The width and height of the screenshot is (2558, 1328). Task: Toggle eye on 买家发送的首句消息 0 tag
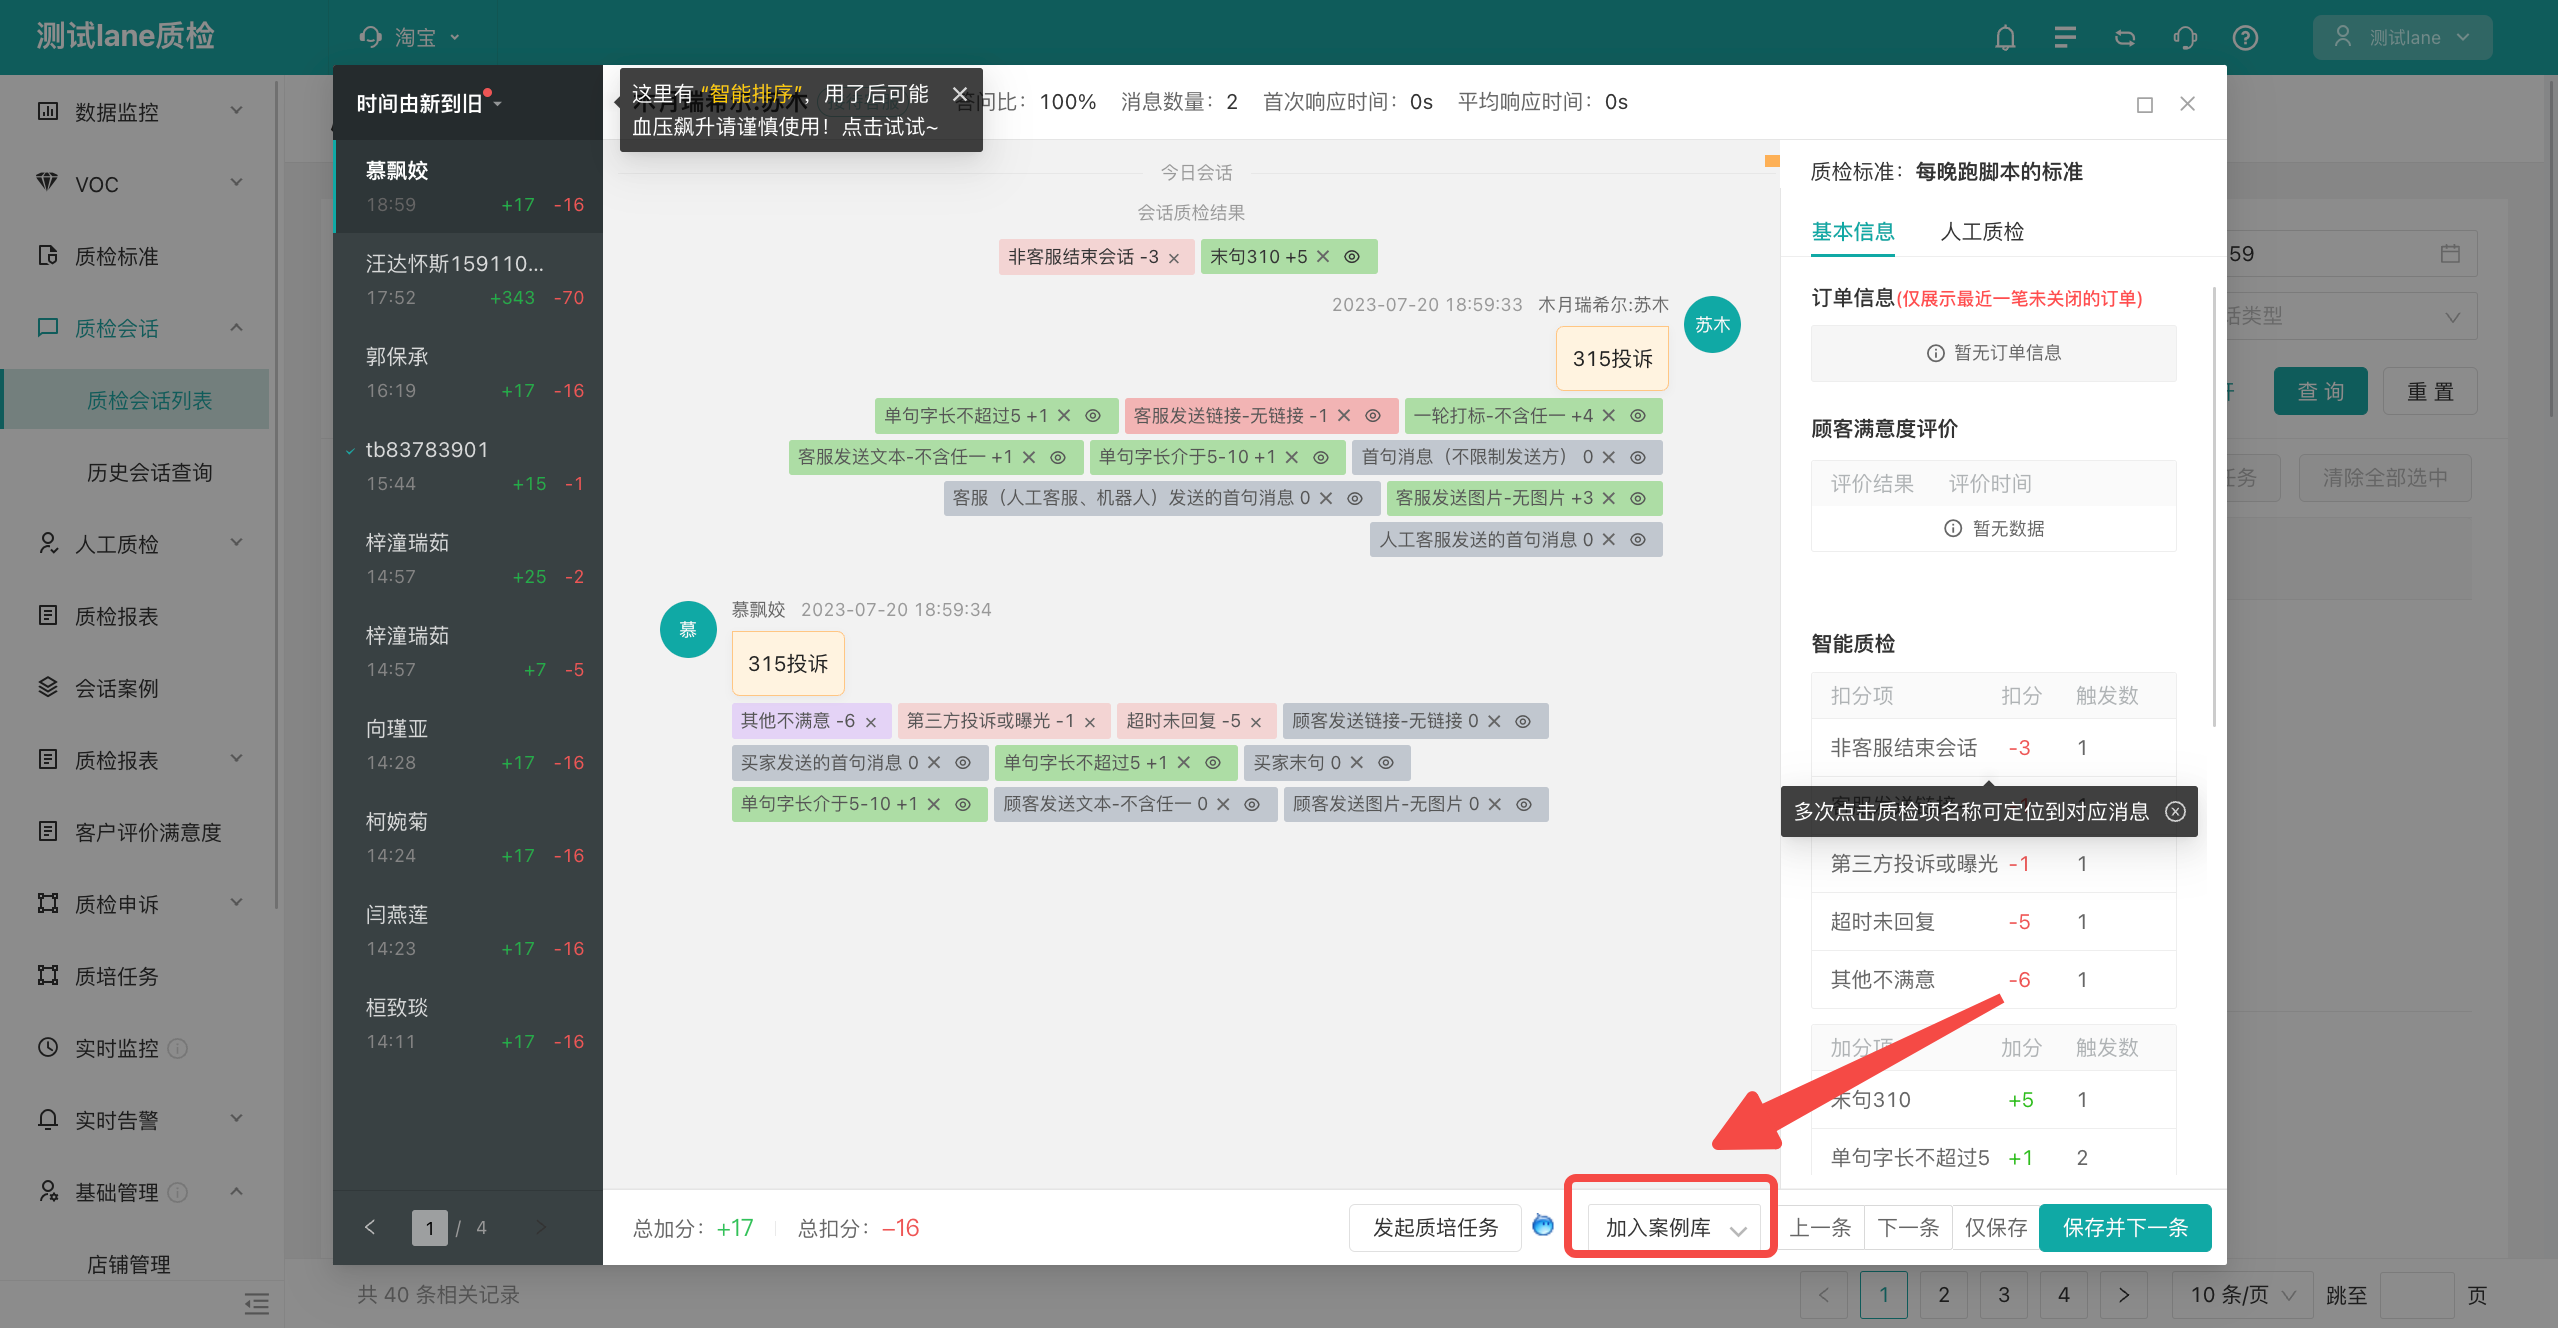(962, 763)
